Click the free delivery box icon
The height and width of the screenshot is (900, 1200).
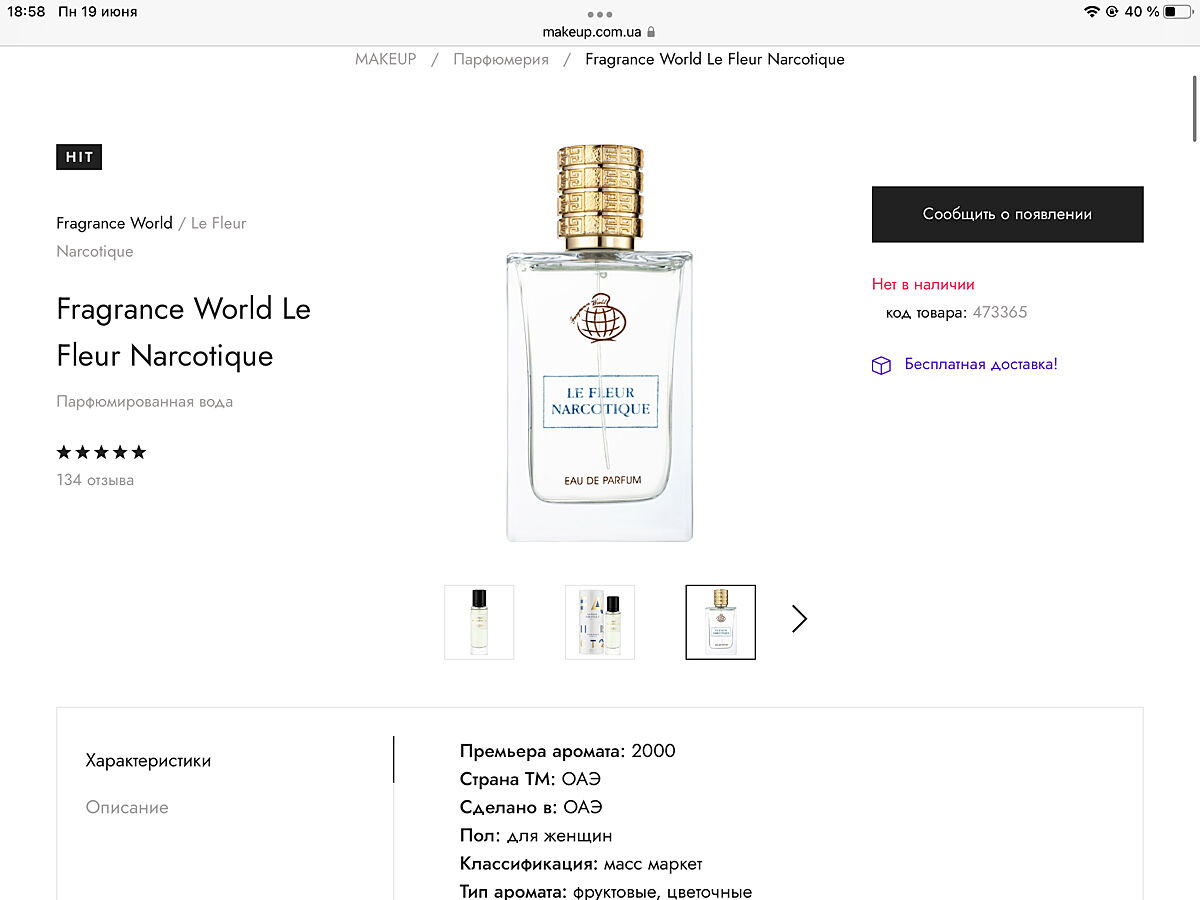881,365
